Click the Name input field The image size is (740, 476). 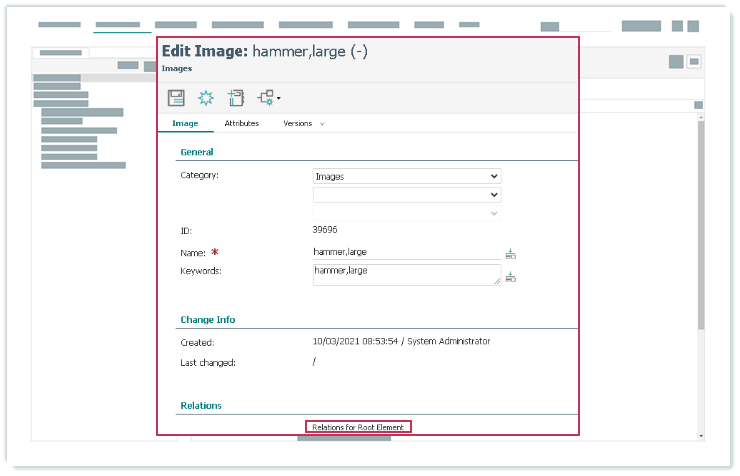coord(406,253)
